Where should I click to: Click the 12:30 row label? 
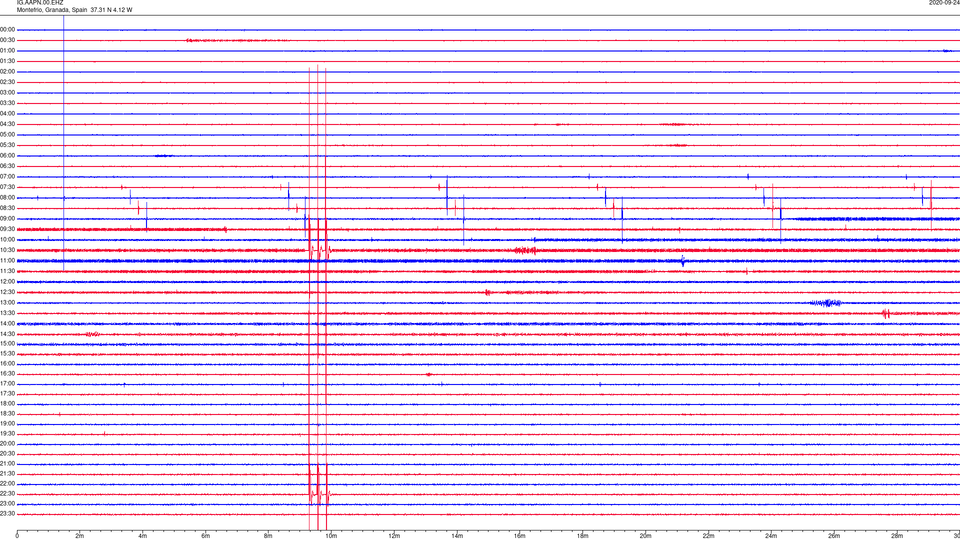coord(8,292)
